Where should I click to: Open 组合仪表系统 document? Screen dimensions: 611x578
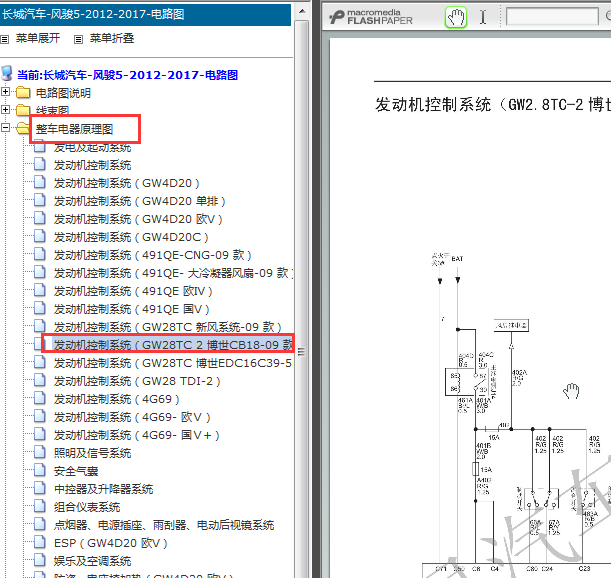click(87, 507)
